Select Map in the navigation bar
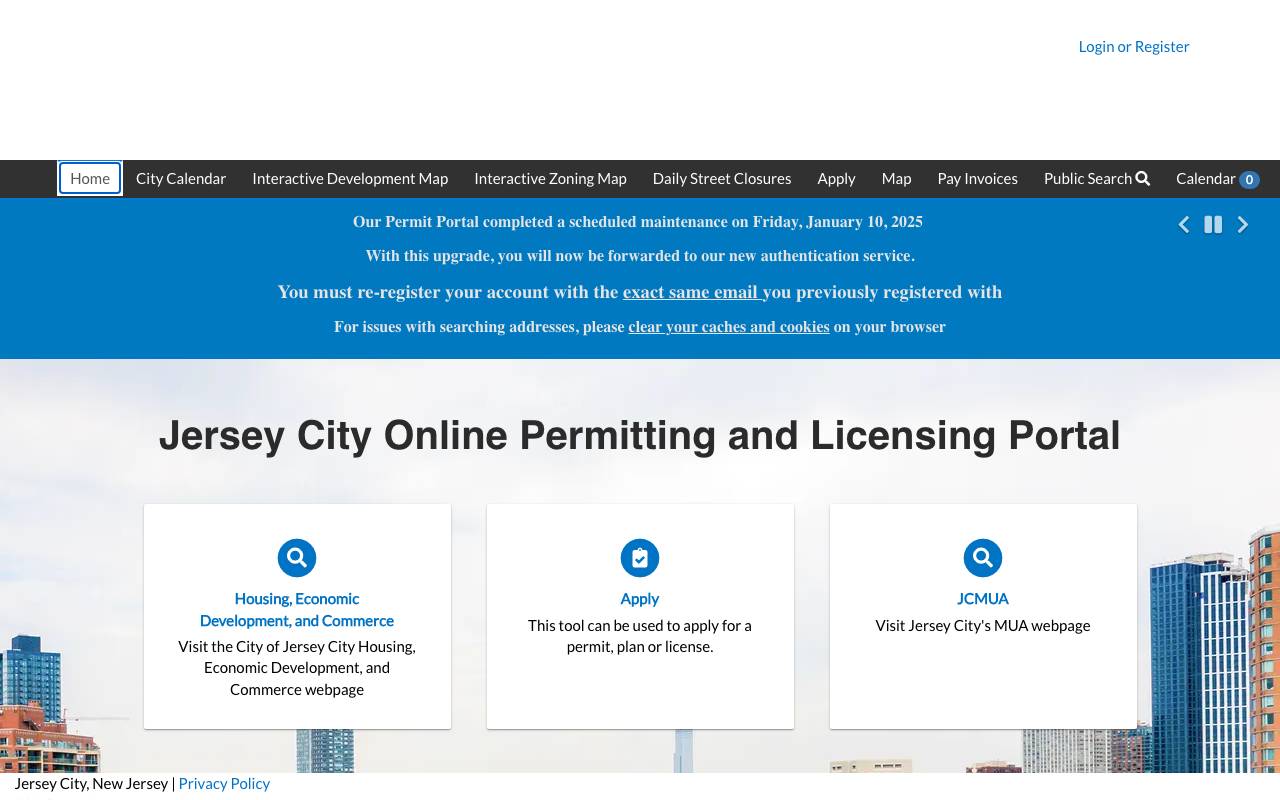Image resolution: width=1280 pixels, height=800 pixels. [x=896, y=179]
